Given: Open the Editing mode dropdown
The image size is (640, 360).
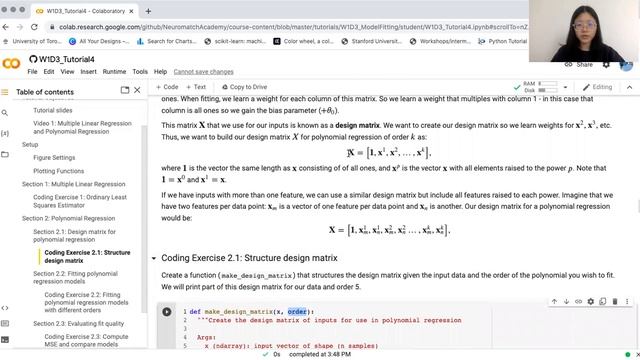Looking at the screenshot, I should [x=598, y=87].
